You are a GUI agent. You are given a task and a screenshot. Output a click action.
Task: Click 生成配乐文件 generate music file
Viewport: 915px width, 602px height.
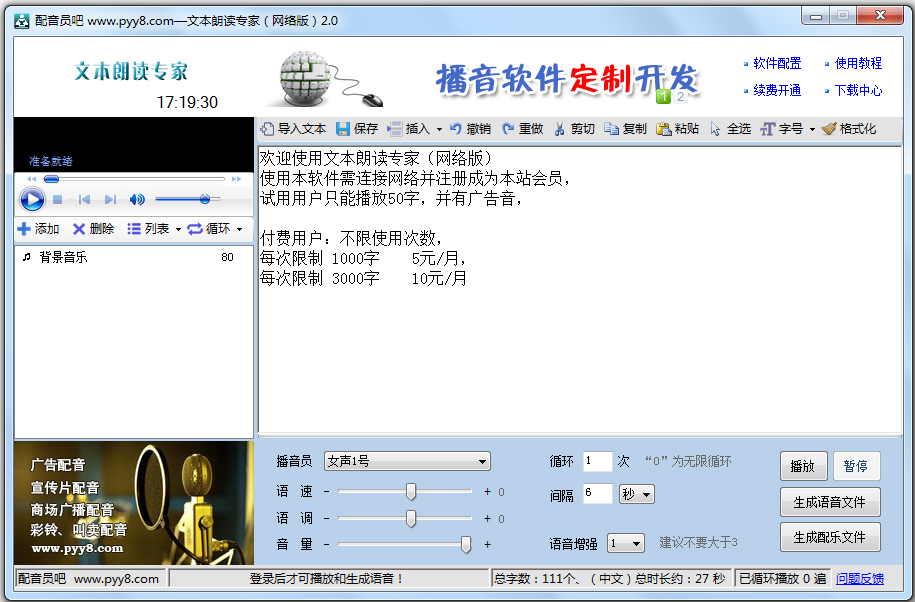(830, 537)
